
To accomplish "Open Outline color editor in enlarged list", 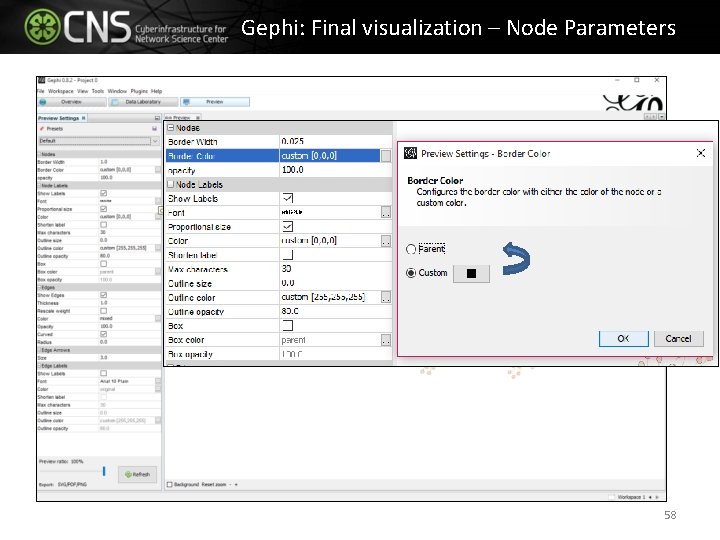I will click(x=386, y=298).
